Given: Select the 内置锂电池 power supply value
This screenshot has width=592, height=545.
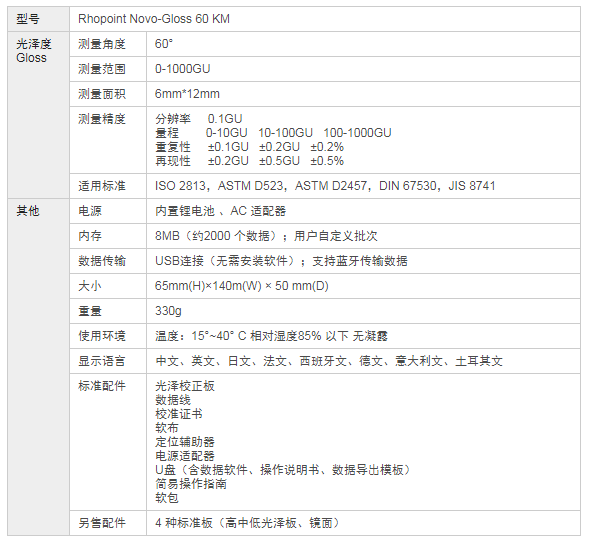Looking at the screenshot, I should pos(220,211).
